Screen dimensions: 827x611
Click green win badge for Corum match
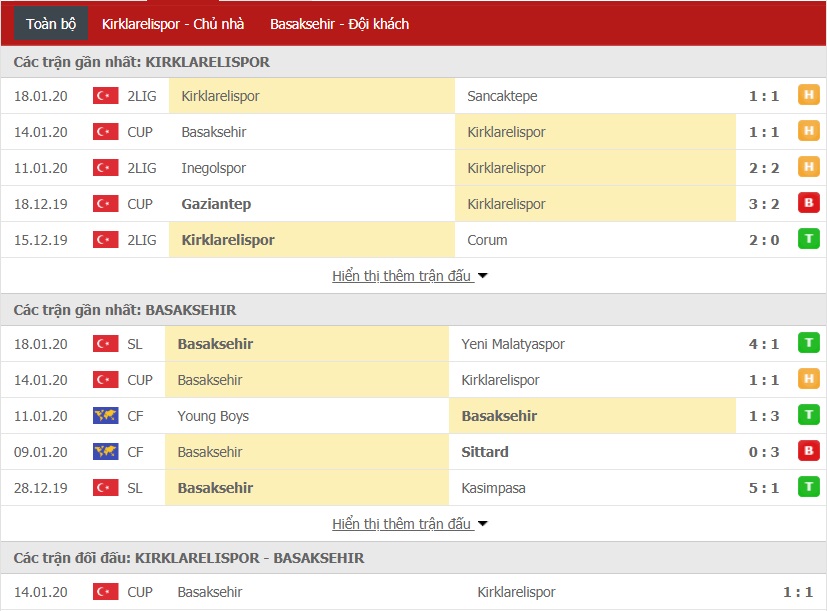click(x=809, y=239)
